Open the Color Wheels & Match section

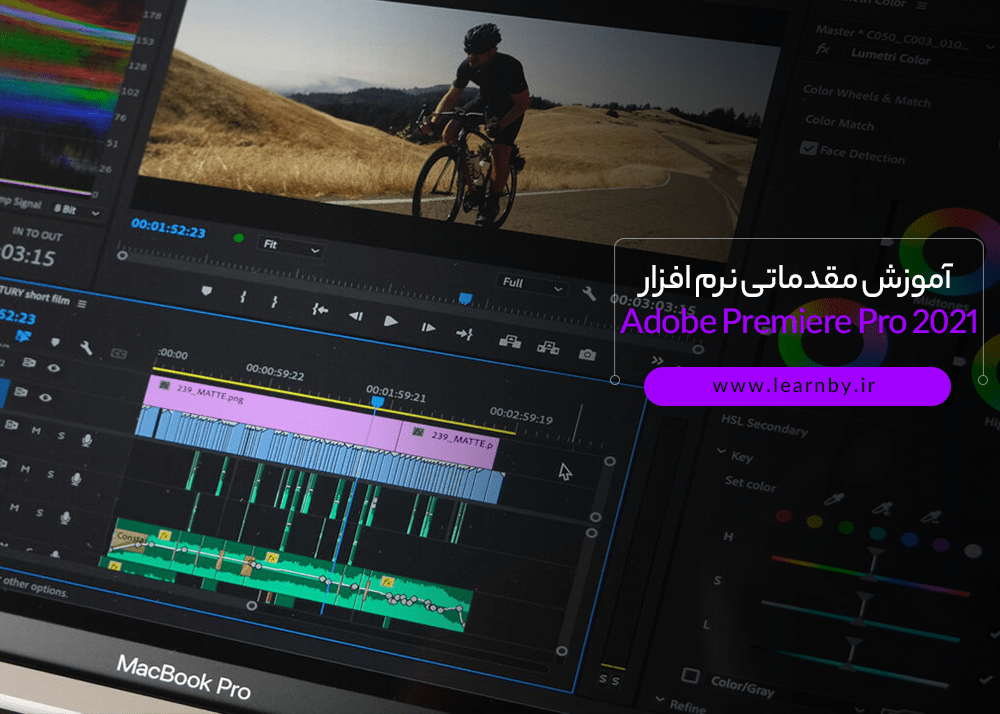(867, 96)
